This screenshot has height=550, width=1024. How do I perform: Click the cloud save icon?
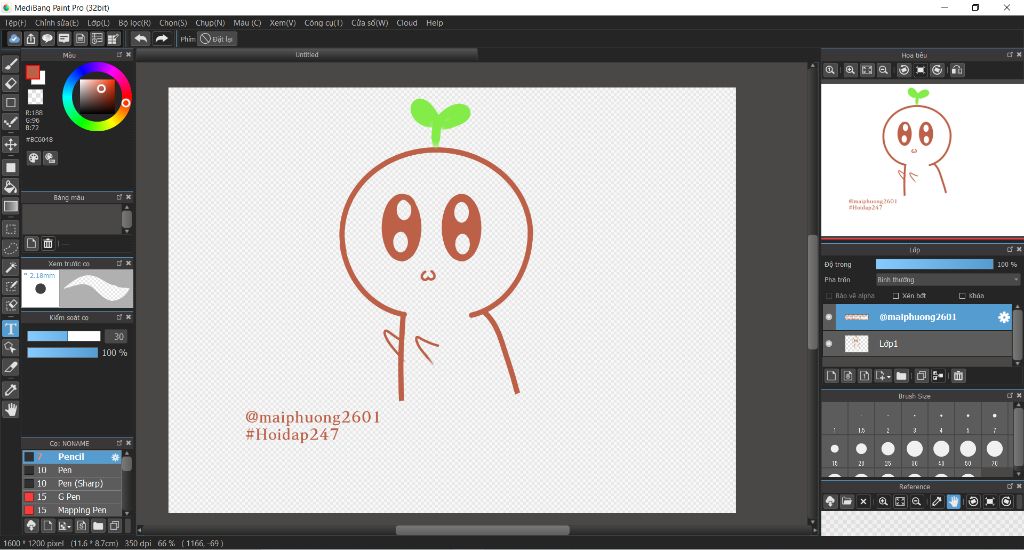(14, 39)
